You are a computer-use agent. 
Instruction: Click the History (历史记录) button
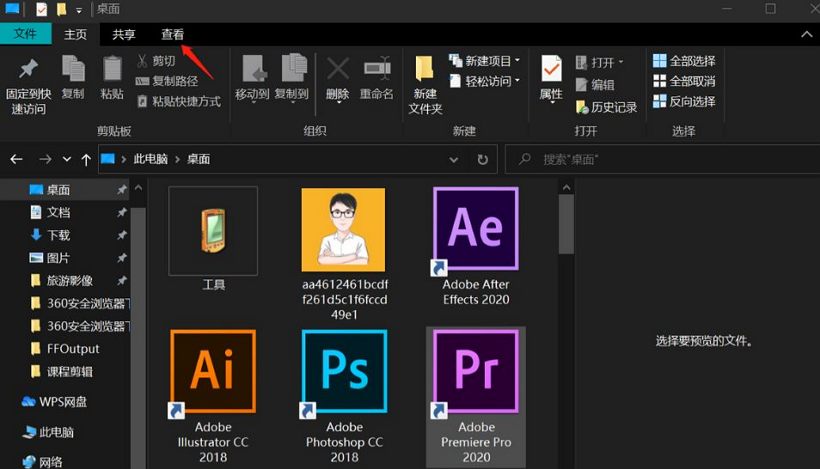click(x=606, y=107)
